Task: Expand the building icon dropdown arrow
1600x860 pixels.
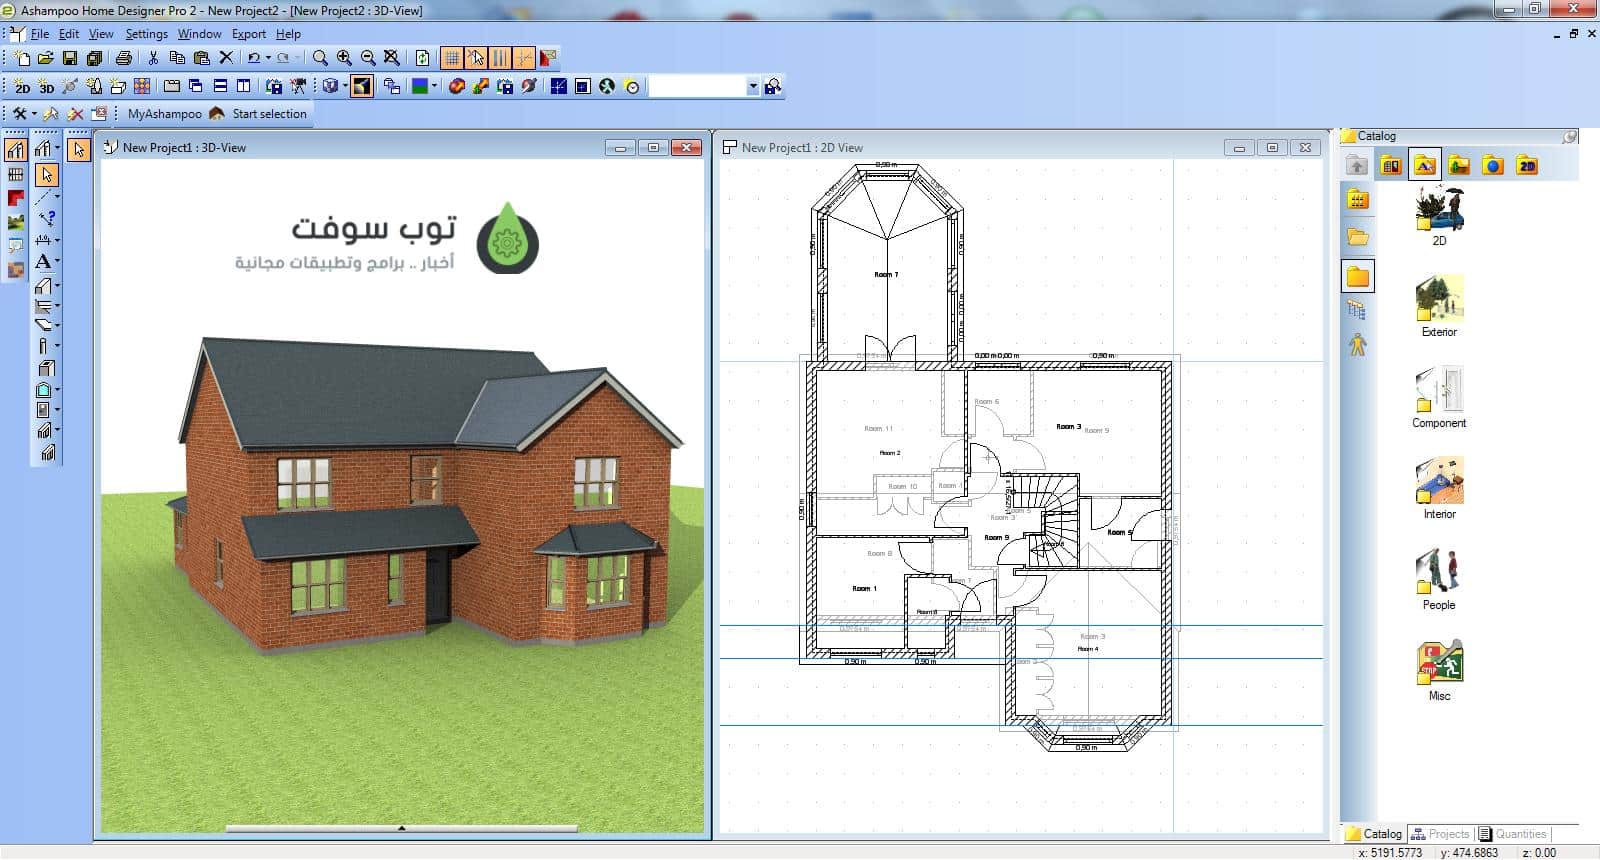Action: tap(57, 149)
